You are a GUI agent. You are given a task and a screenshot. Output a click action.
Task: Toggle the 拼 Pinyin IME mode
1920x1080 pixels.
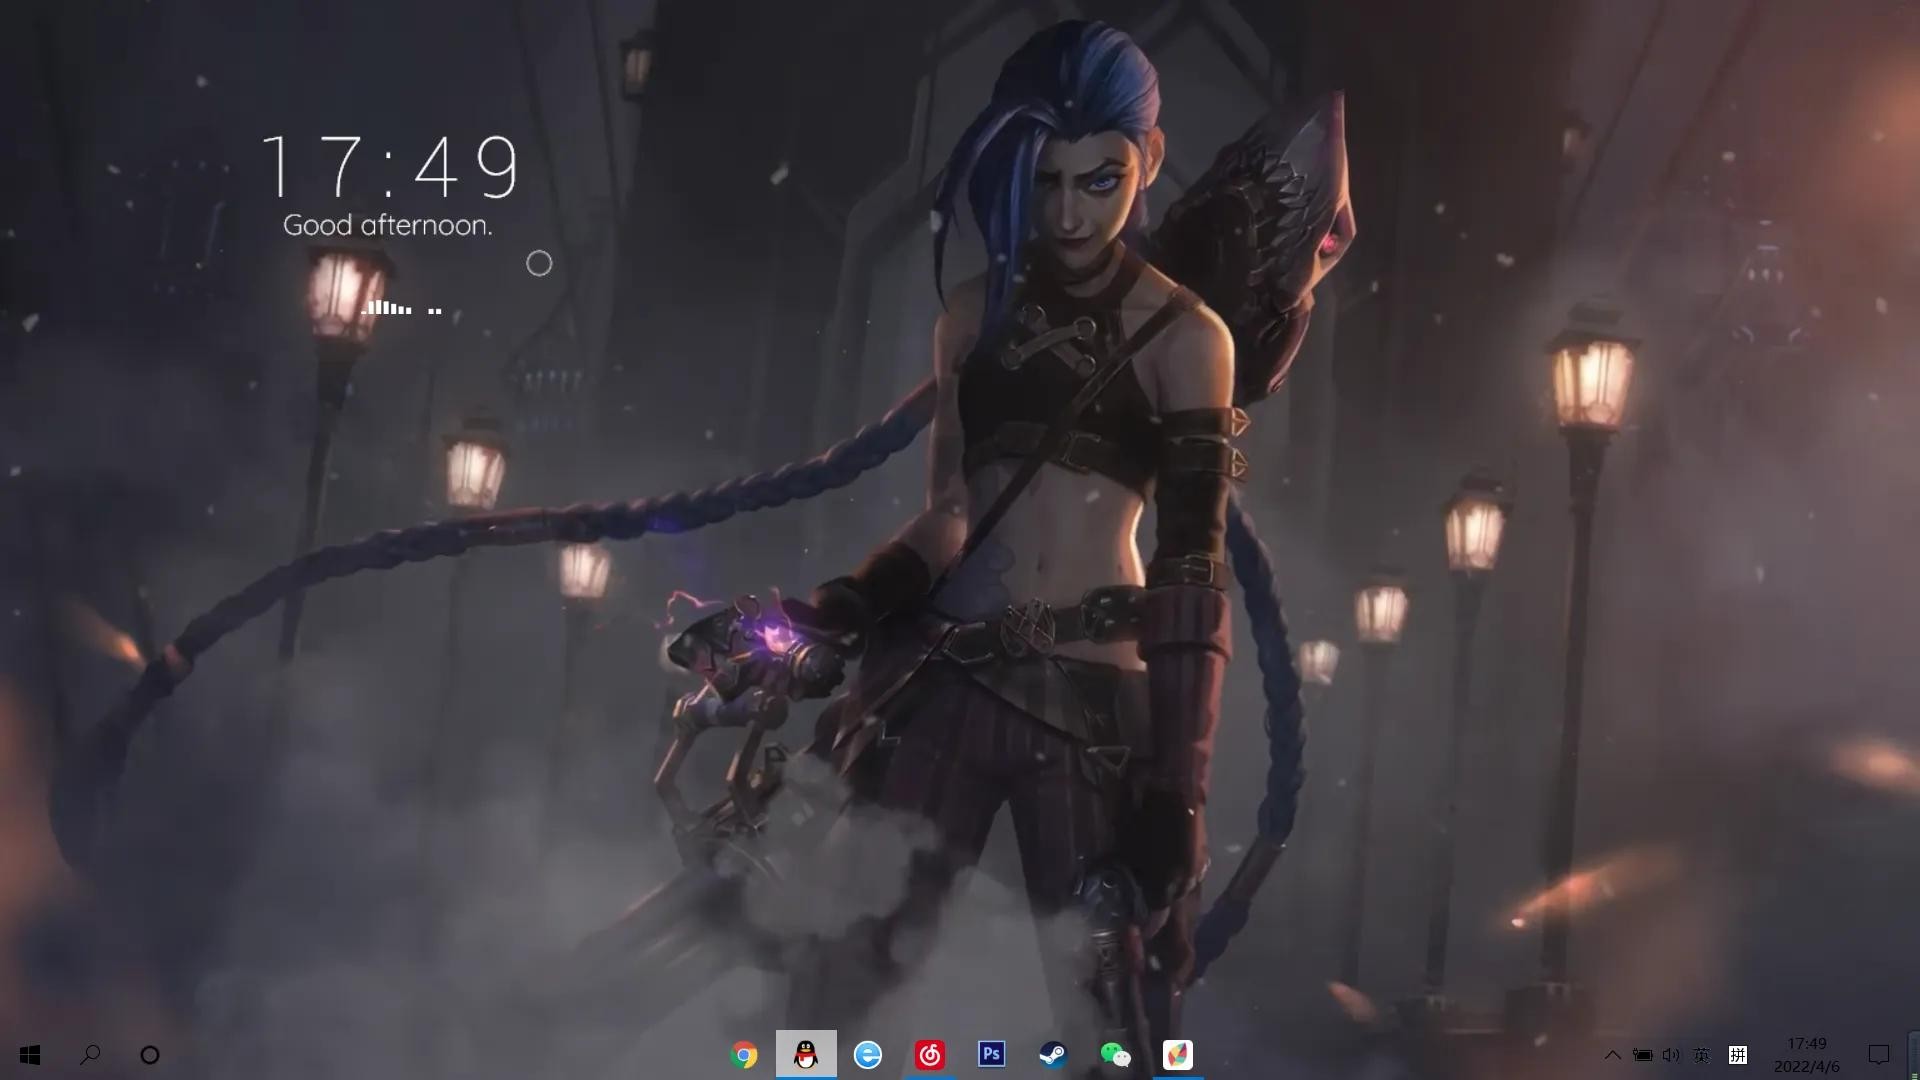coord(1738,1055)
